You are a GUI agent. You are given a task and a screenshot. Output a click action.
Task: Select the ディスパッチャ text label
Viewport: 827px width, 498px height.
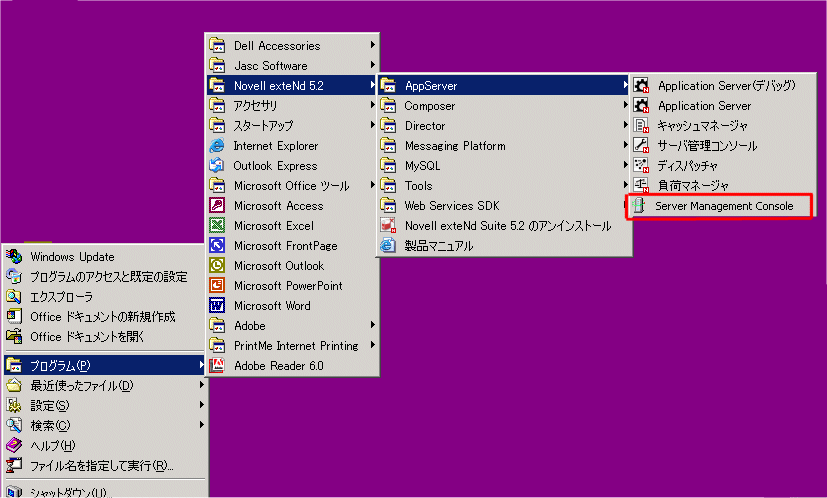pos(687,166)
